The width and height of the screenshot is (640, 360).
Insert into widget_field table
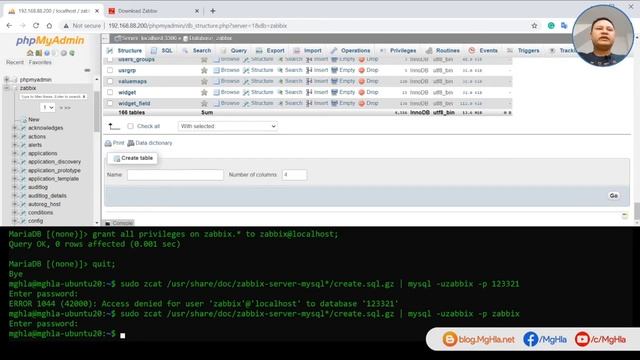click(x=317, y=103)
